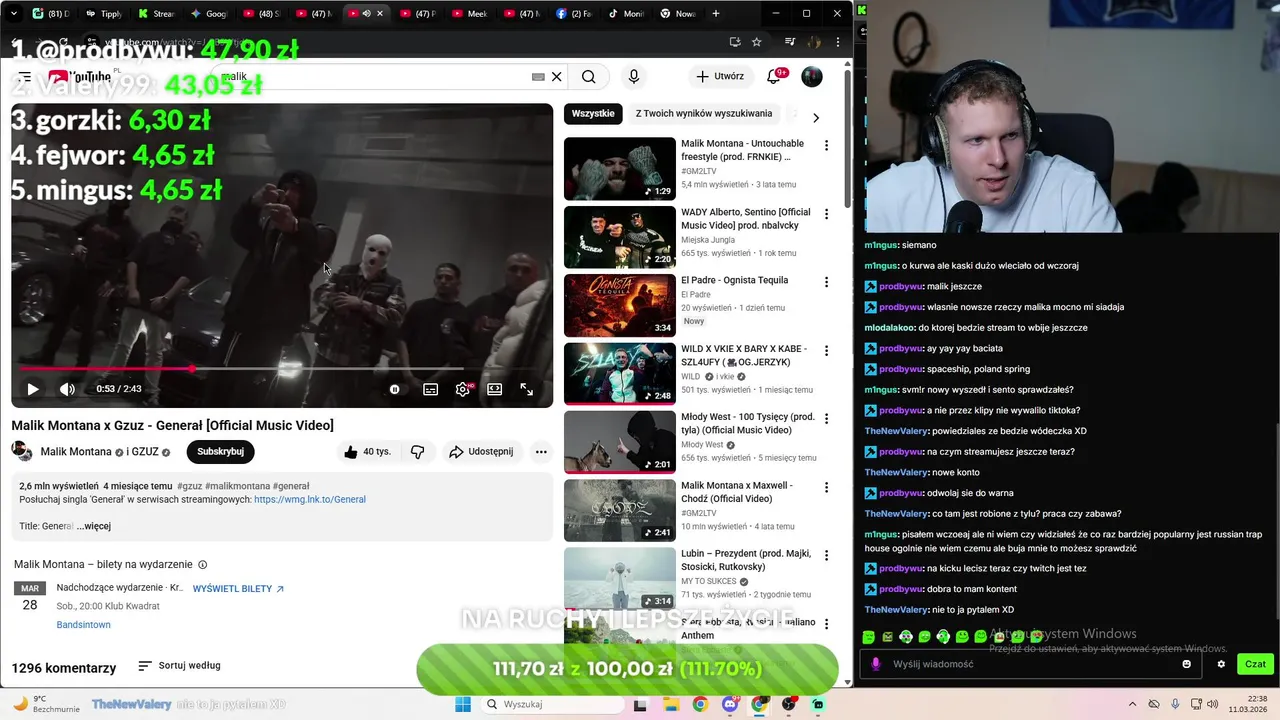Dislike the Generał video
1280x720 pixels.
point(417,452)
